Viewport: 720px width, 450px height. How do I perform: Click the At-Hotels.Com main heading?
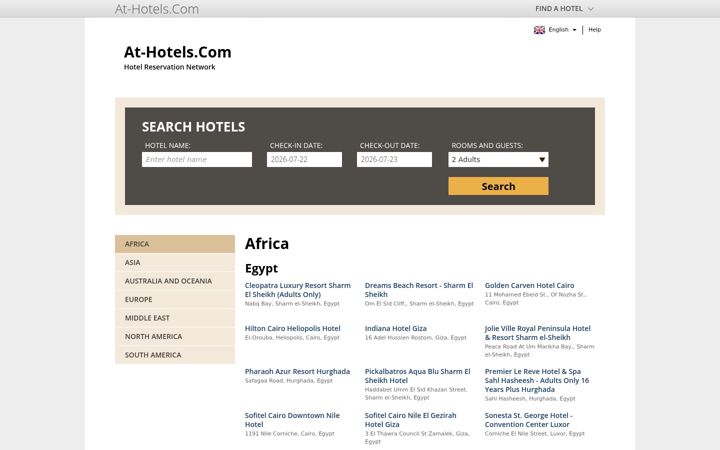[177, 52]
